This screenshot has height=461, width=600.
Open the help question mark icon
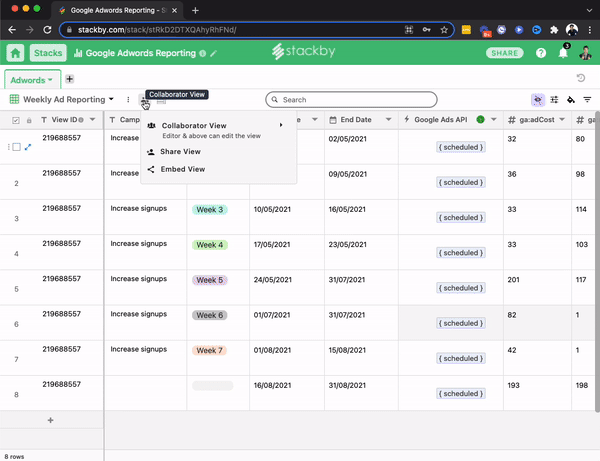[541, 53]
